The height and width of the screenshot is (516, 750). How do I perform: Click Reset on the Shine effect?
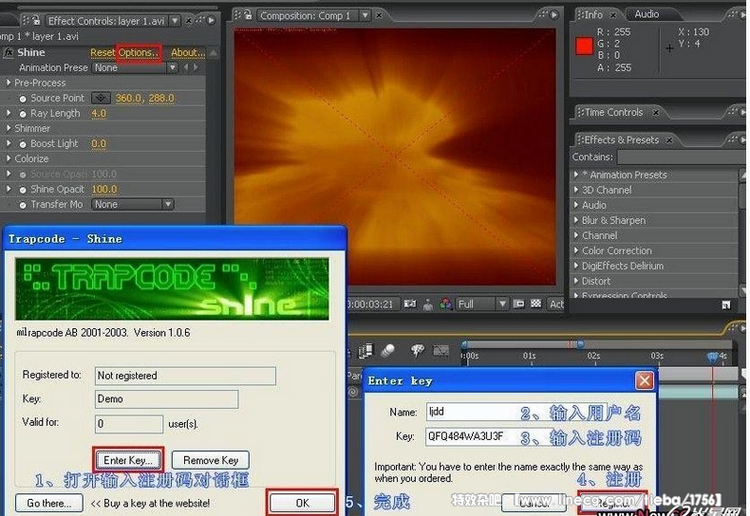click(x=102, y=53)
